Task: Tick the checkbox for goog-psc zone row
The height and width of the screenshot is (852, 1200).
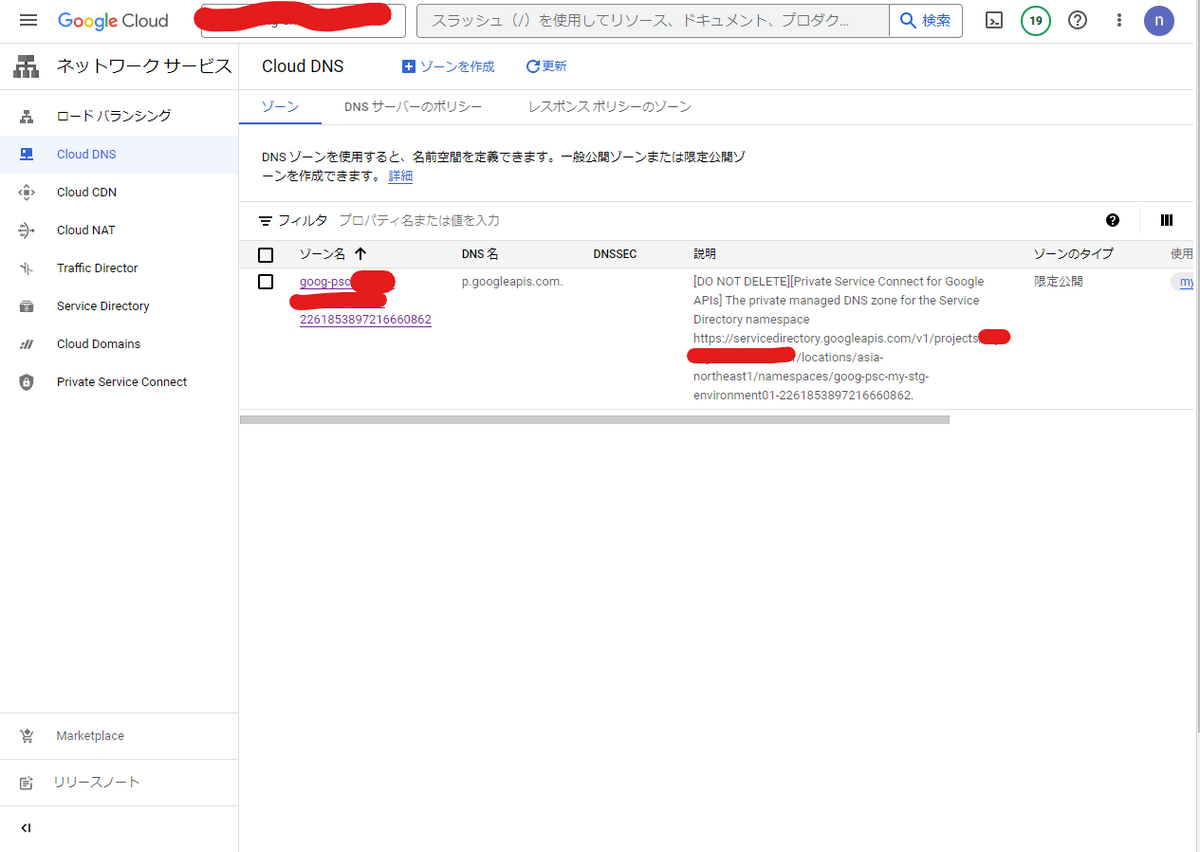Action: tap(266, 282)
